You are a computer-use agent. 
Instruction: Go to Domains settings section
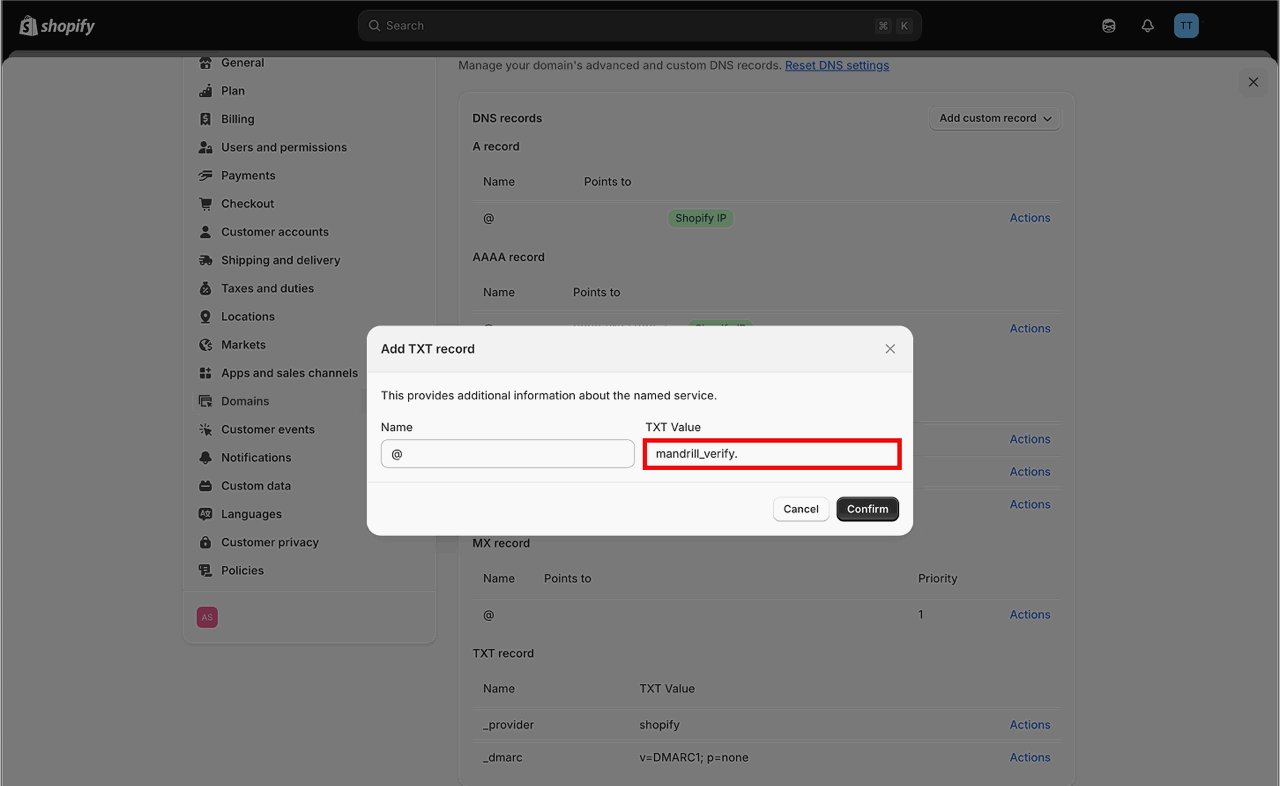pos(245,401)
